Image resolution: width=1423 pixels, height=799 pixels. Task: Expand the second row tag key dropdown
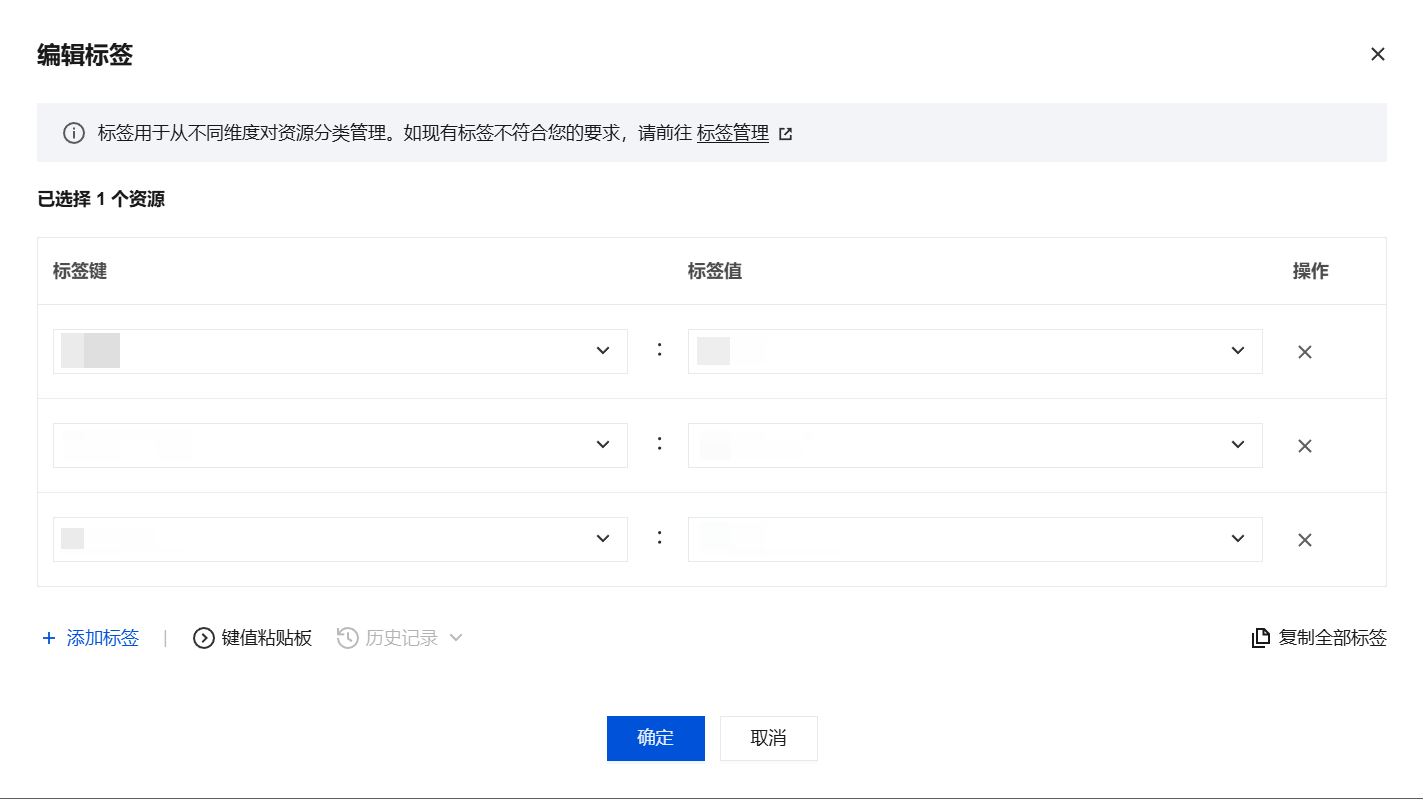coord(602,445)
